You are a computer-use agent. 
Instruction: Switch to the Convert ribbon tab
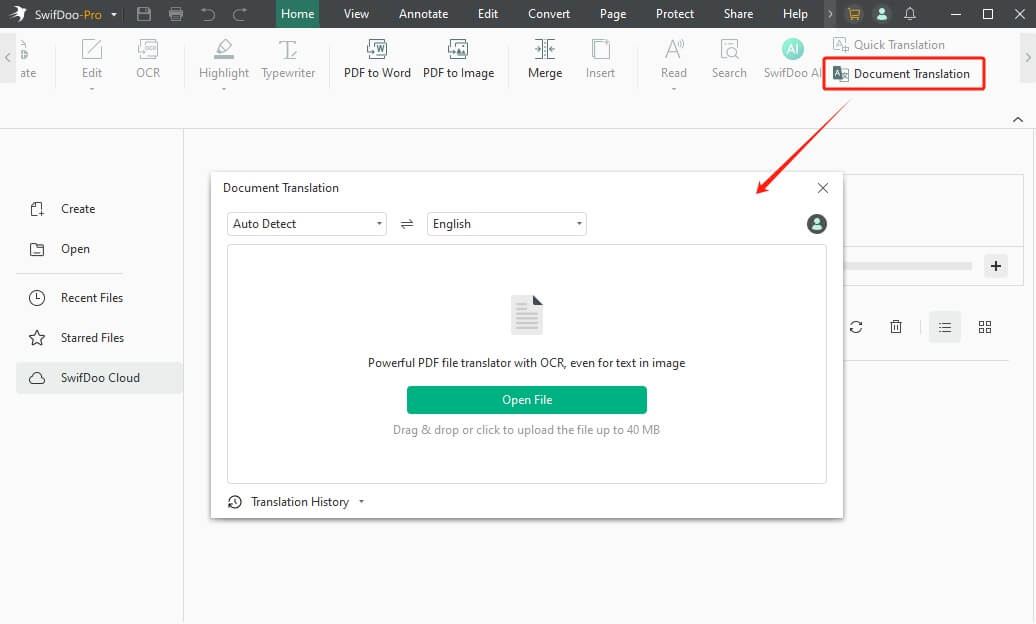[x=548, y=14]
